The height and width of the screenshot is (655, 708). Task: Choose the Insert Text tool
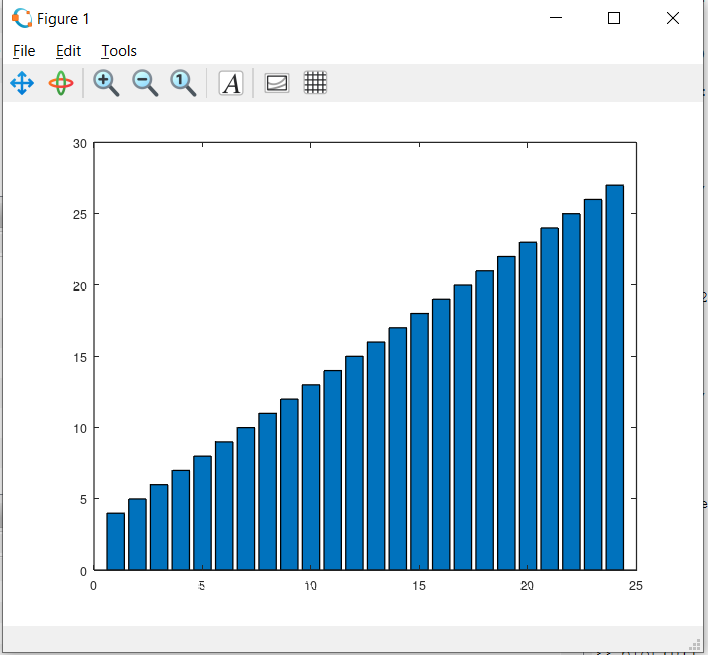pyautogui.click(x=231, y=83)
